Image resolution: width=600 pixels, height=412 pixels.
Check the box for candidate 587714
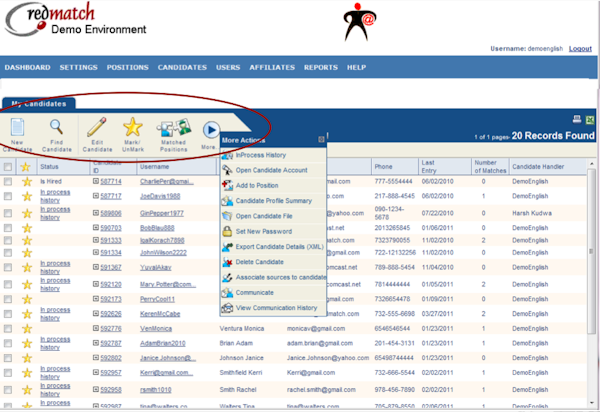(x=8, y=181)
